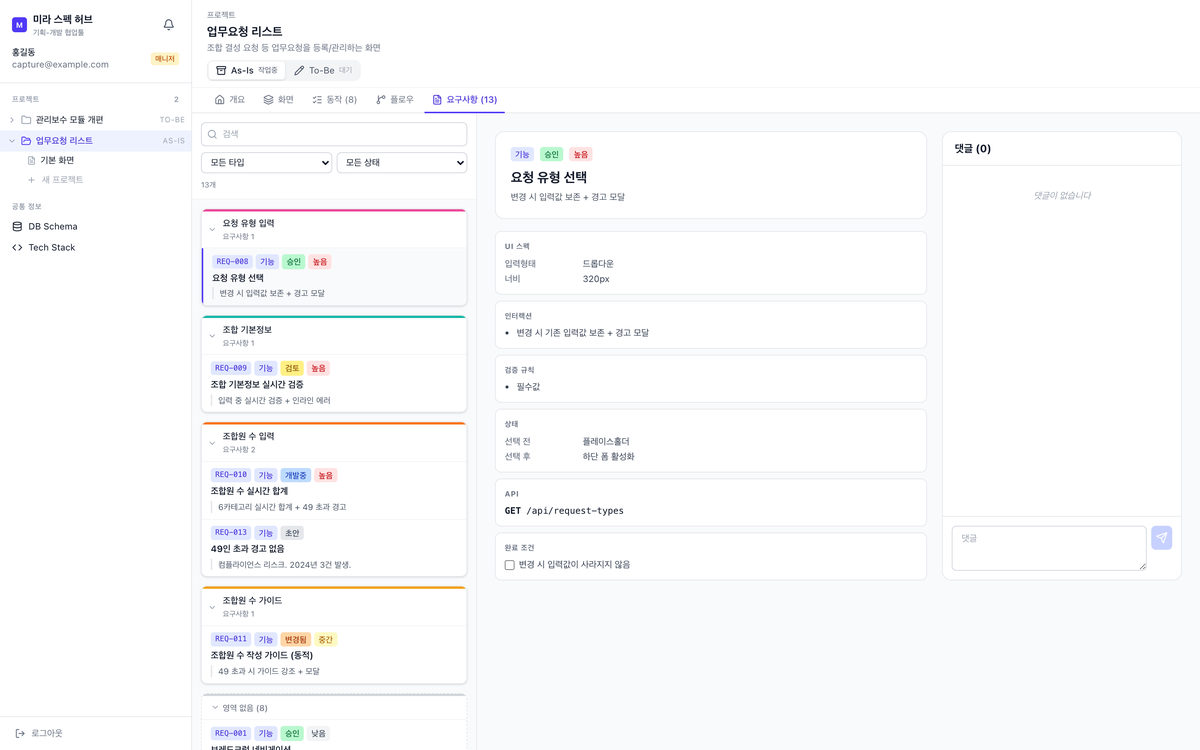1200x750 pixels.
Task: Click the plus icon for 새 프로젝트
Action: pyautogui.click(x=32, y=180)
